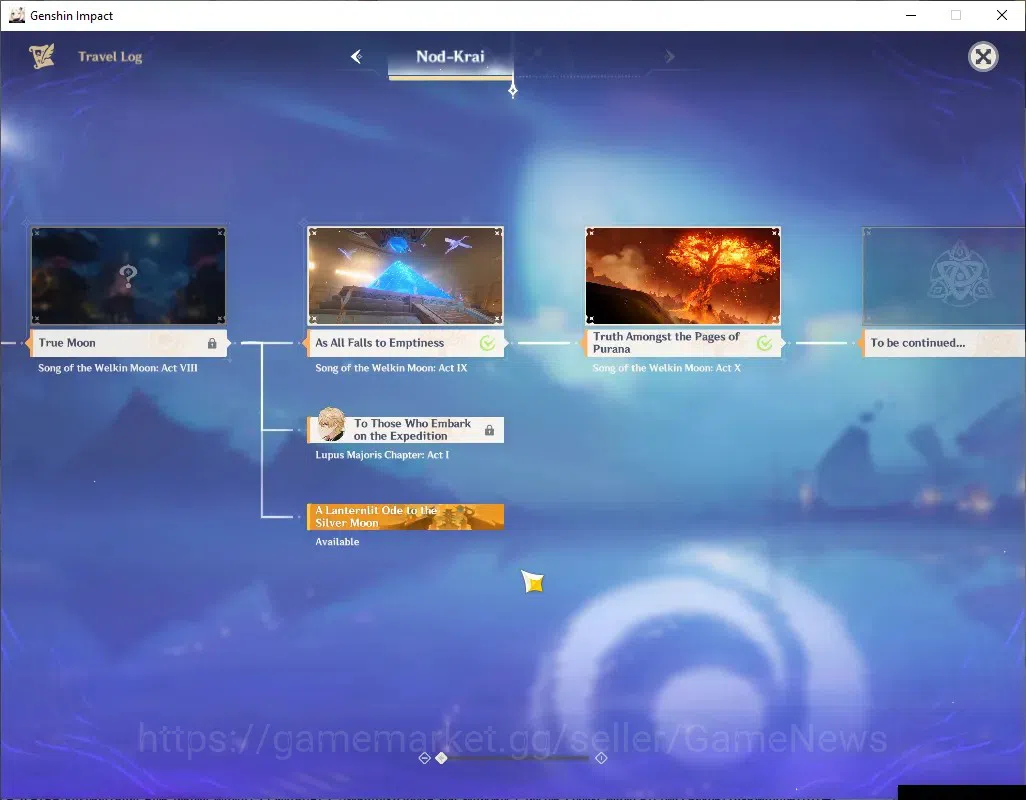Screen dimensions: 1026x800
Task: Select the True Moon quest label
Action: tap(128, 343)
